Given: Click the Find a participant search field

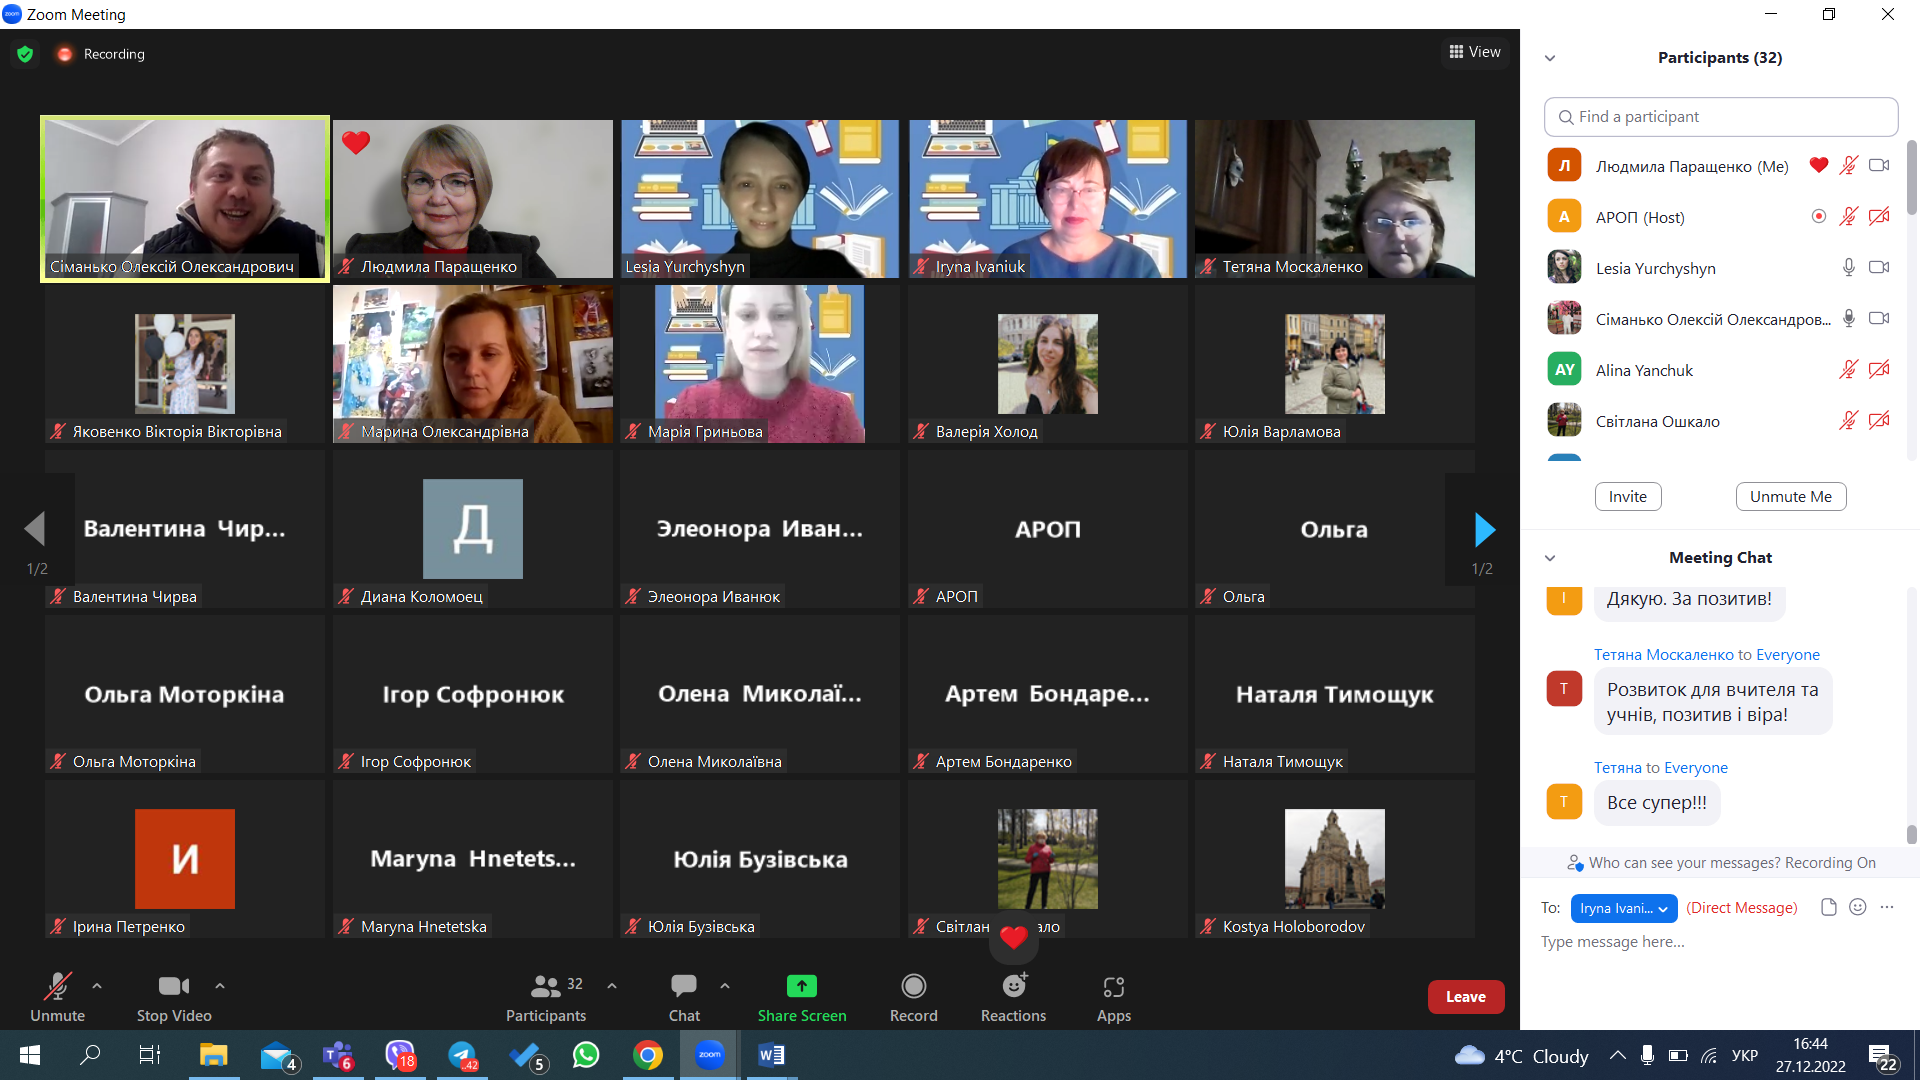Looking at the screenshot, I should click(x=1720, y=117).
